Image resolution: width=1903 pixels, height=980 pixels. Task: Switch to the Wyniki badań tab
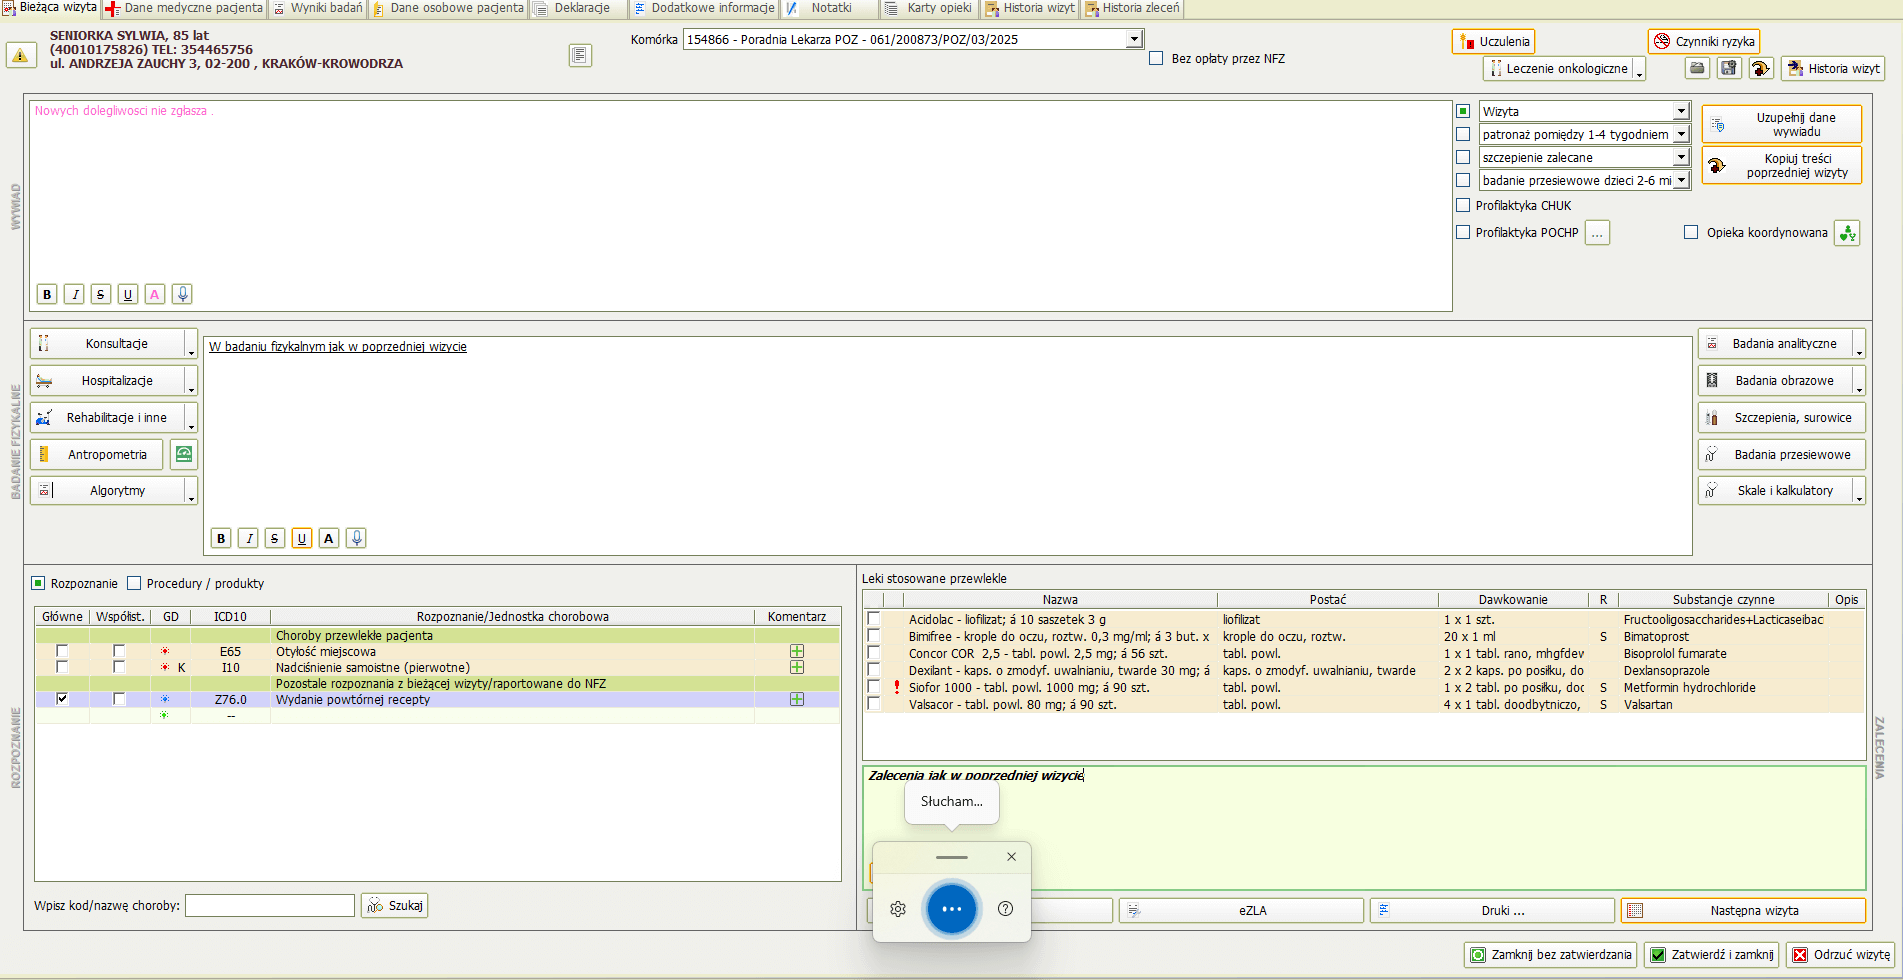tap(318, 8)
